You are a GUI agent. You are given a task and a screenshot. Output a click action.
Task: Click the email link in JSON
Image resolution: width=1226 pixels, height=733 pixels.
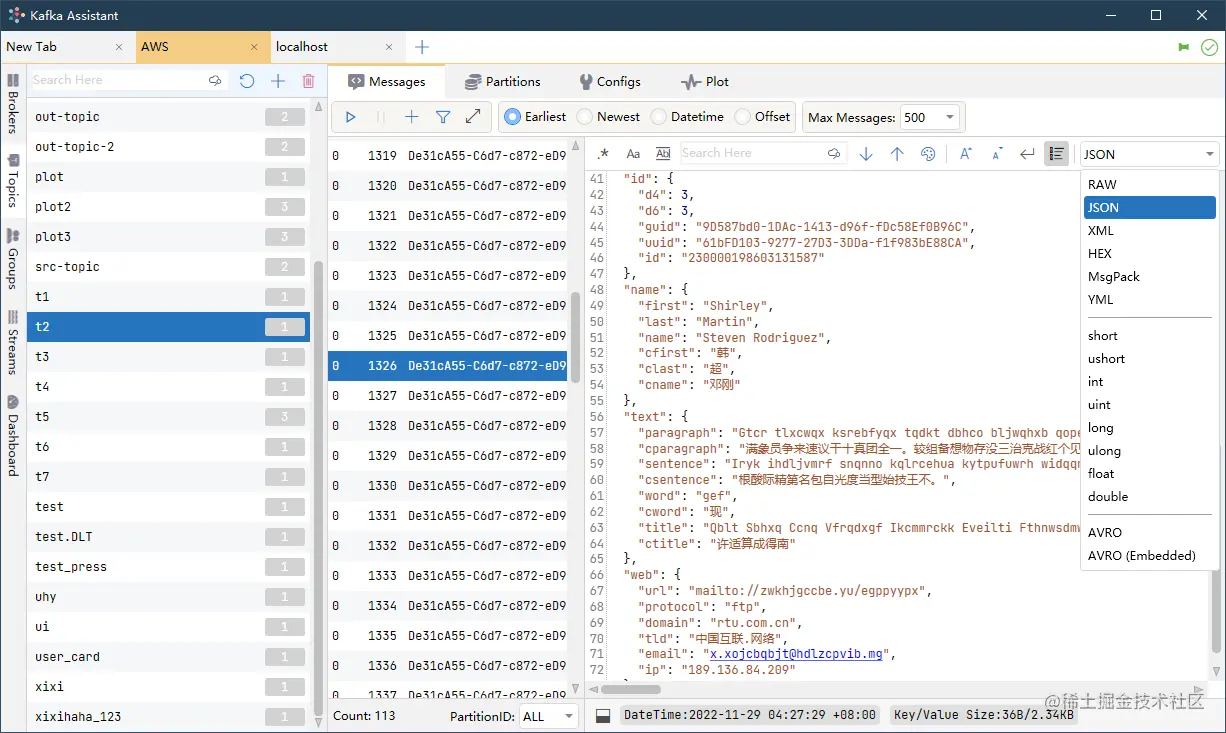point(795,654)
